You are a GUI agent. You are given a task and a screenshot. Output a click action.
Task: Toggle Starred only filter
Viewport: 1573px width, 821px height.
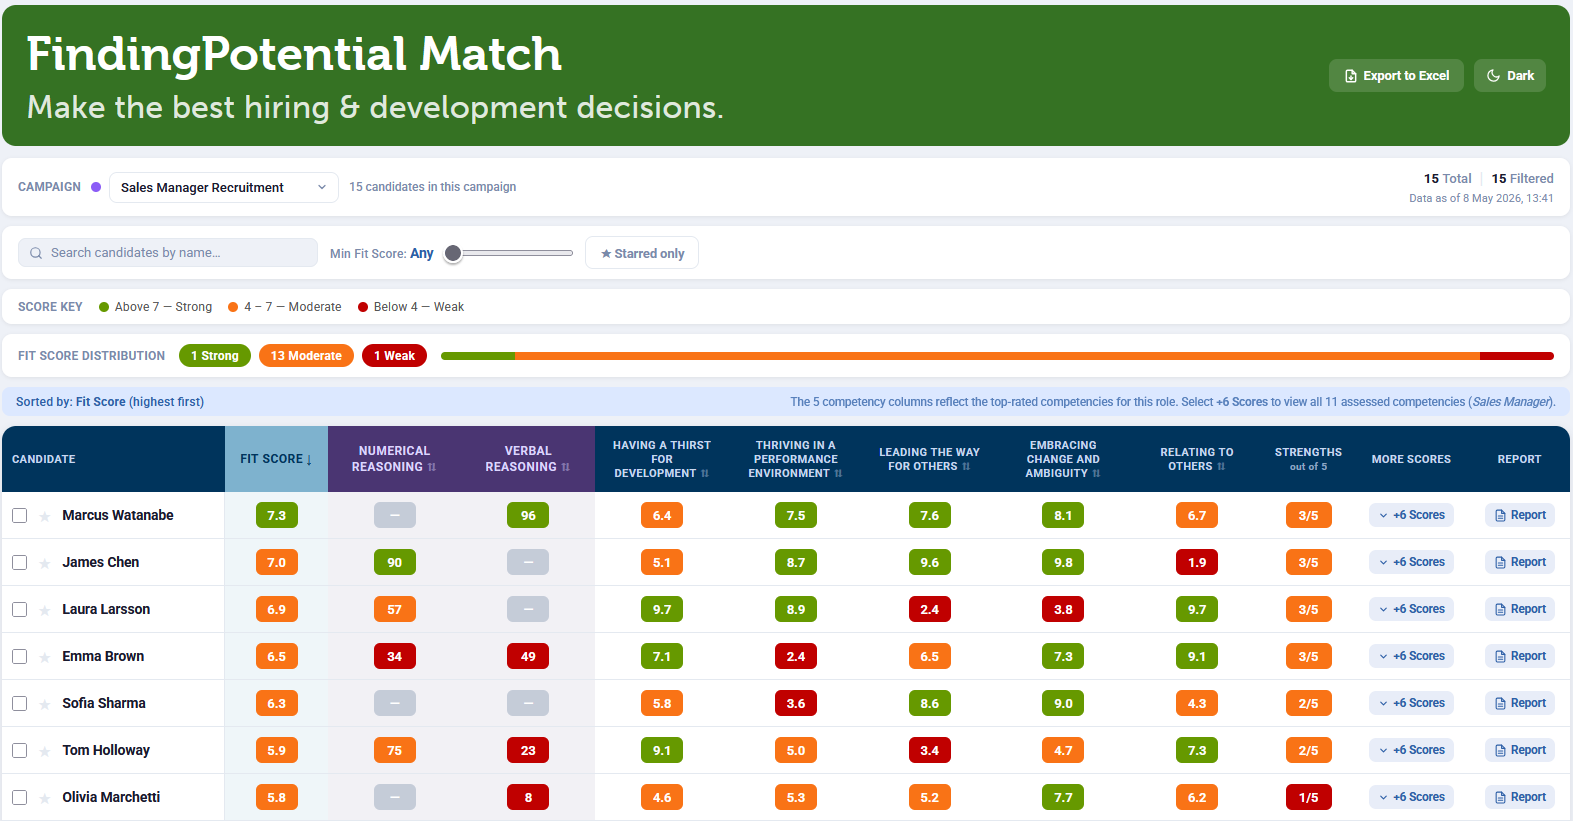642,253
